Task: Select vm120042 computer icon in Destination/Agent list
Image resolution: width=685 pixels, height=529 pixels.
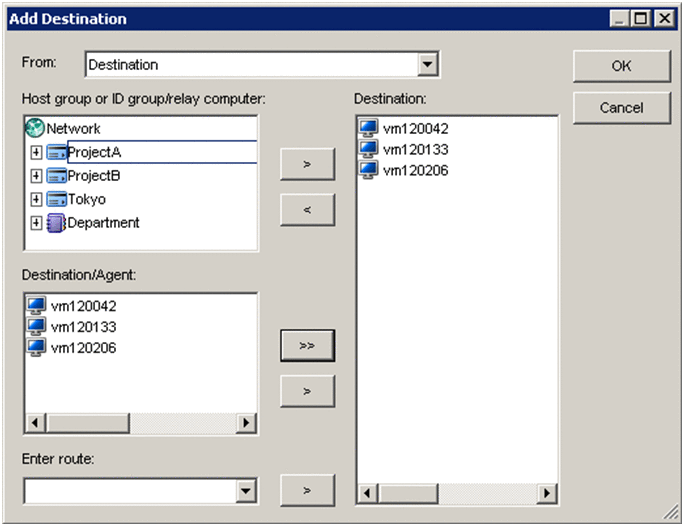Action: pos(37,307)
